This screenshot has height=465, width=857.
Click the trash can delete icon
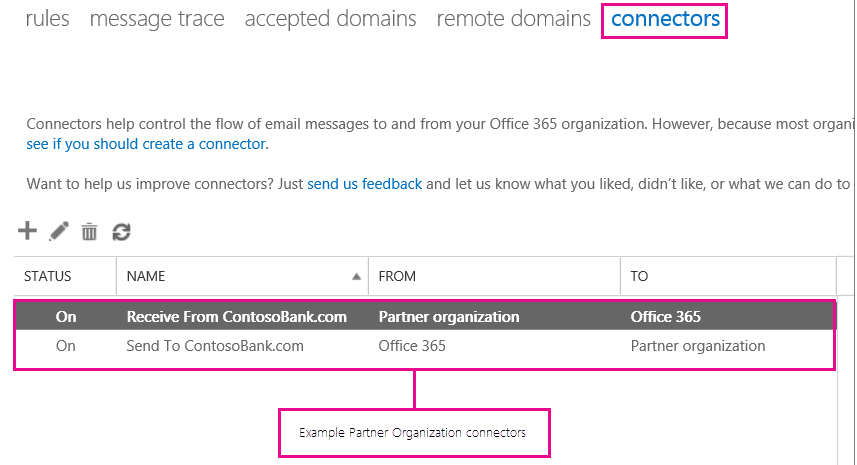[89, 232]
